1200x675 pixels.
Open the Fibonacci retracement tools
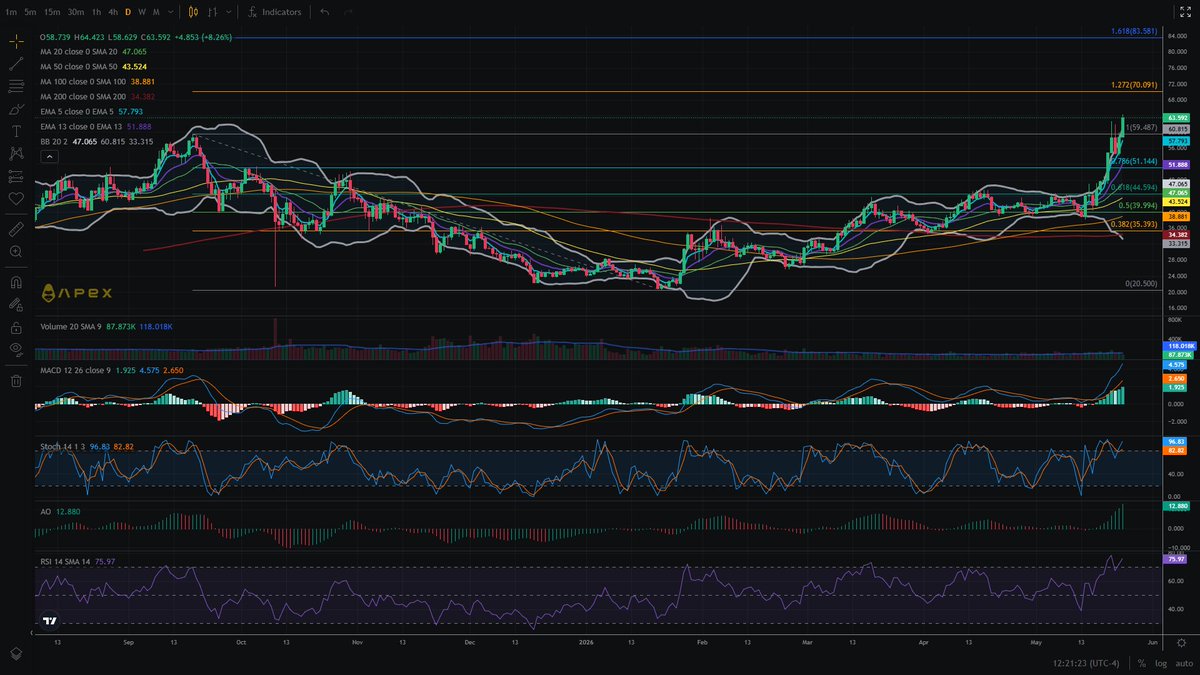point(15,86)
